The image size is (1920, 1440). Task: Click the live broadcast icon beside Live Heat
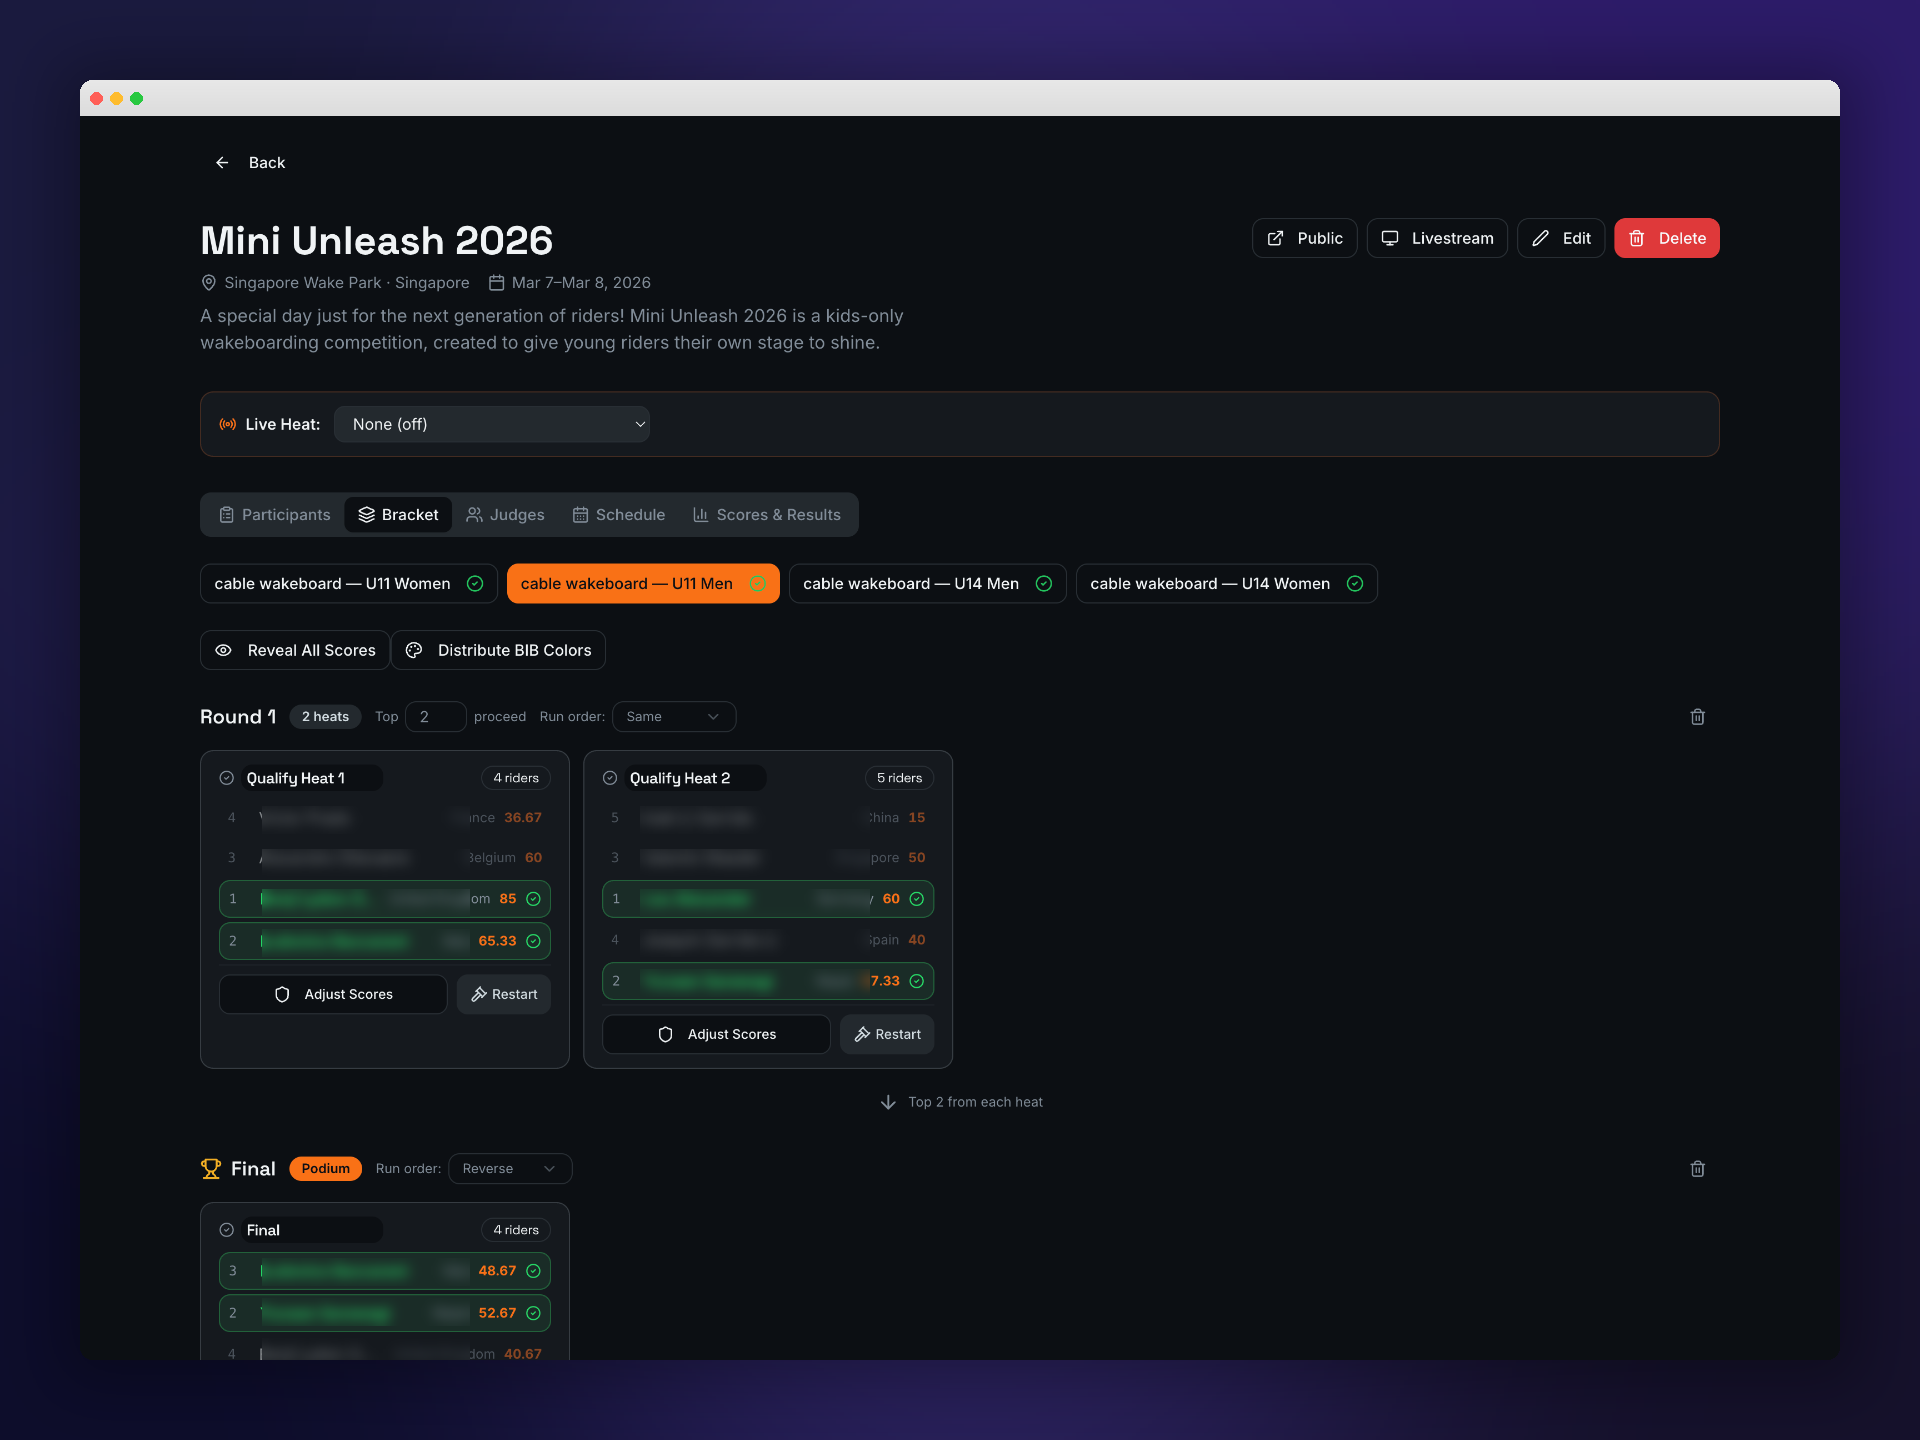228,424
